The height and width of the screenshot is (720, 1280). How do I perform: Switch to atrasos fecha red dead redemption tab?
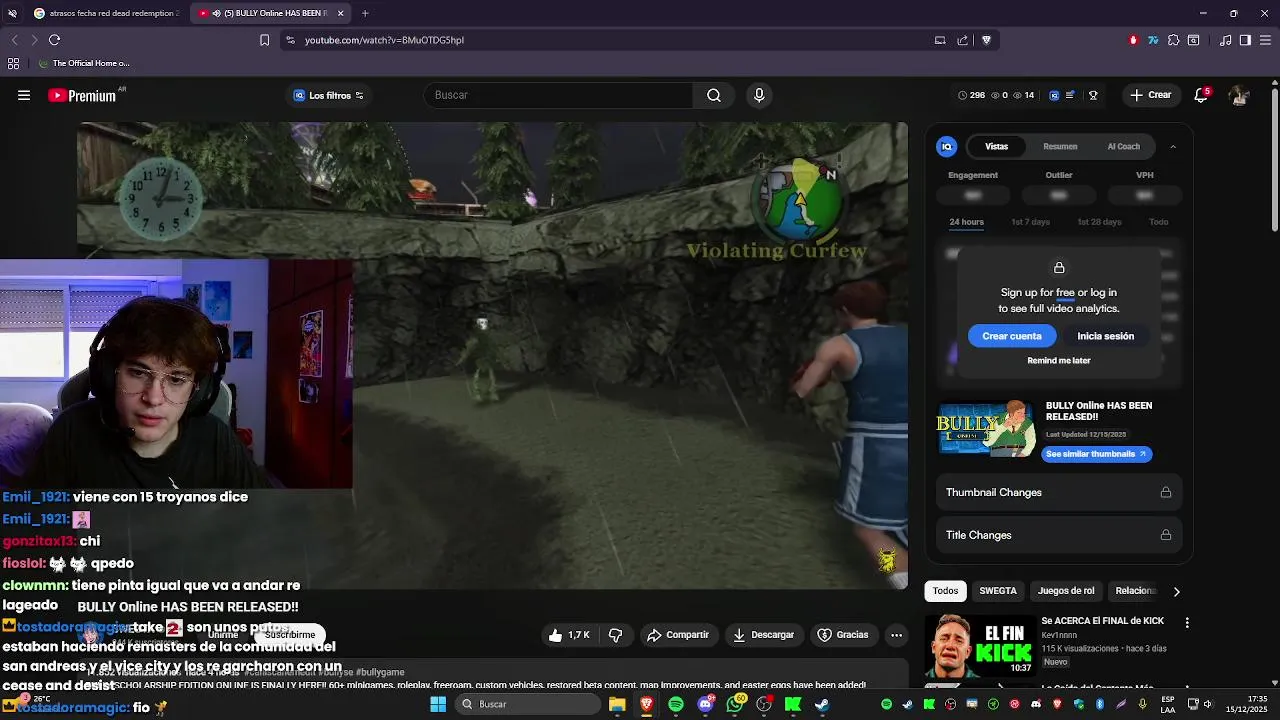point(105,13)
